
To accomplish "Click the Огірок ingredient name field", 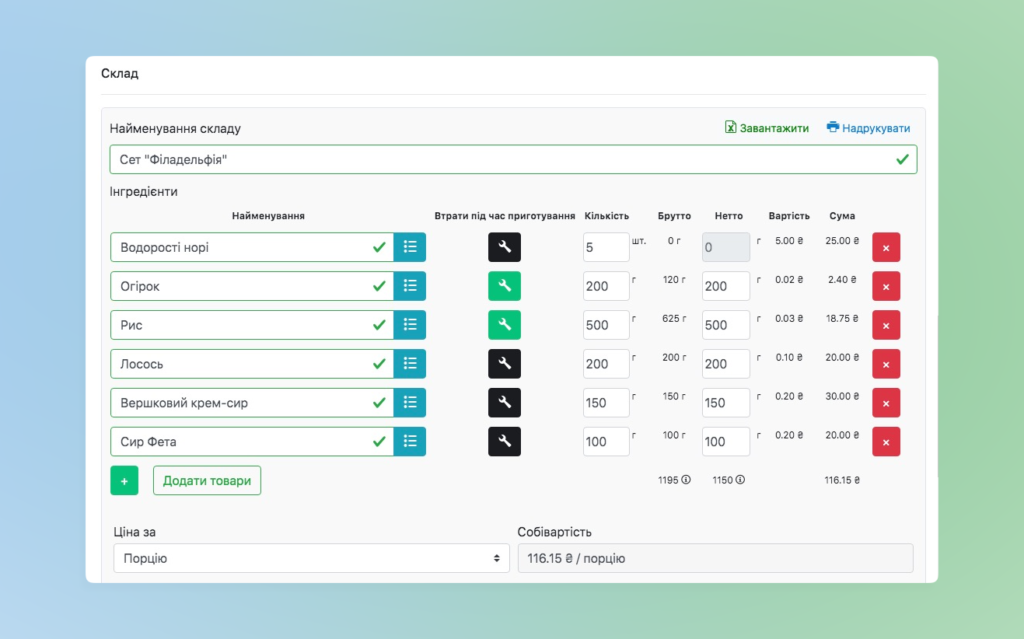I will click(240, 286).
